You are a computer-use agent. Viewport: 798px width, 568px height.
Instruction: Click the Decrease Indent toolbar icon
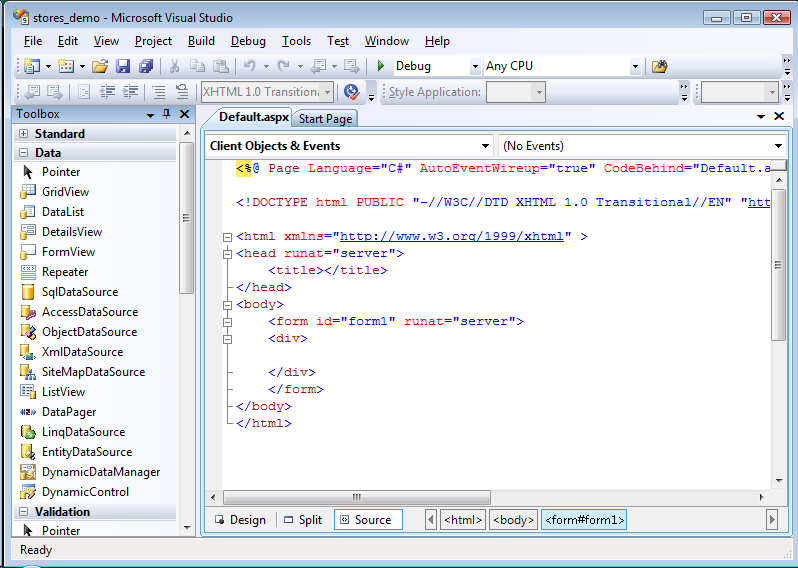coord(107,92)
